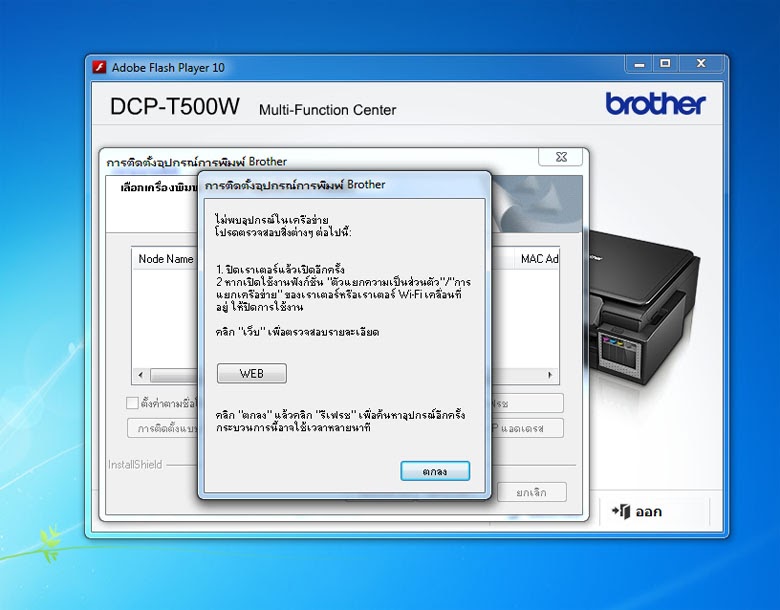The height and width of the screenshot is (610, 780).
Task: Click the scroll right arrow in the node list
Action: point(550,375)
